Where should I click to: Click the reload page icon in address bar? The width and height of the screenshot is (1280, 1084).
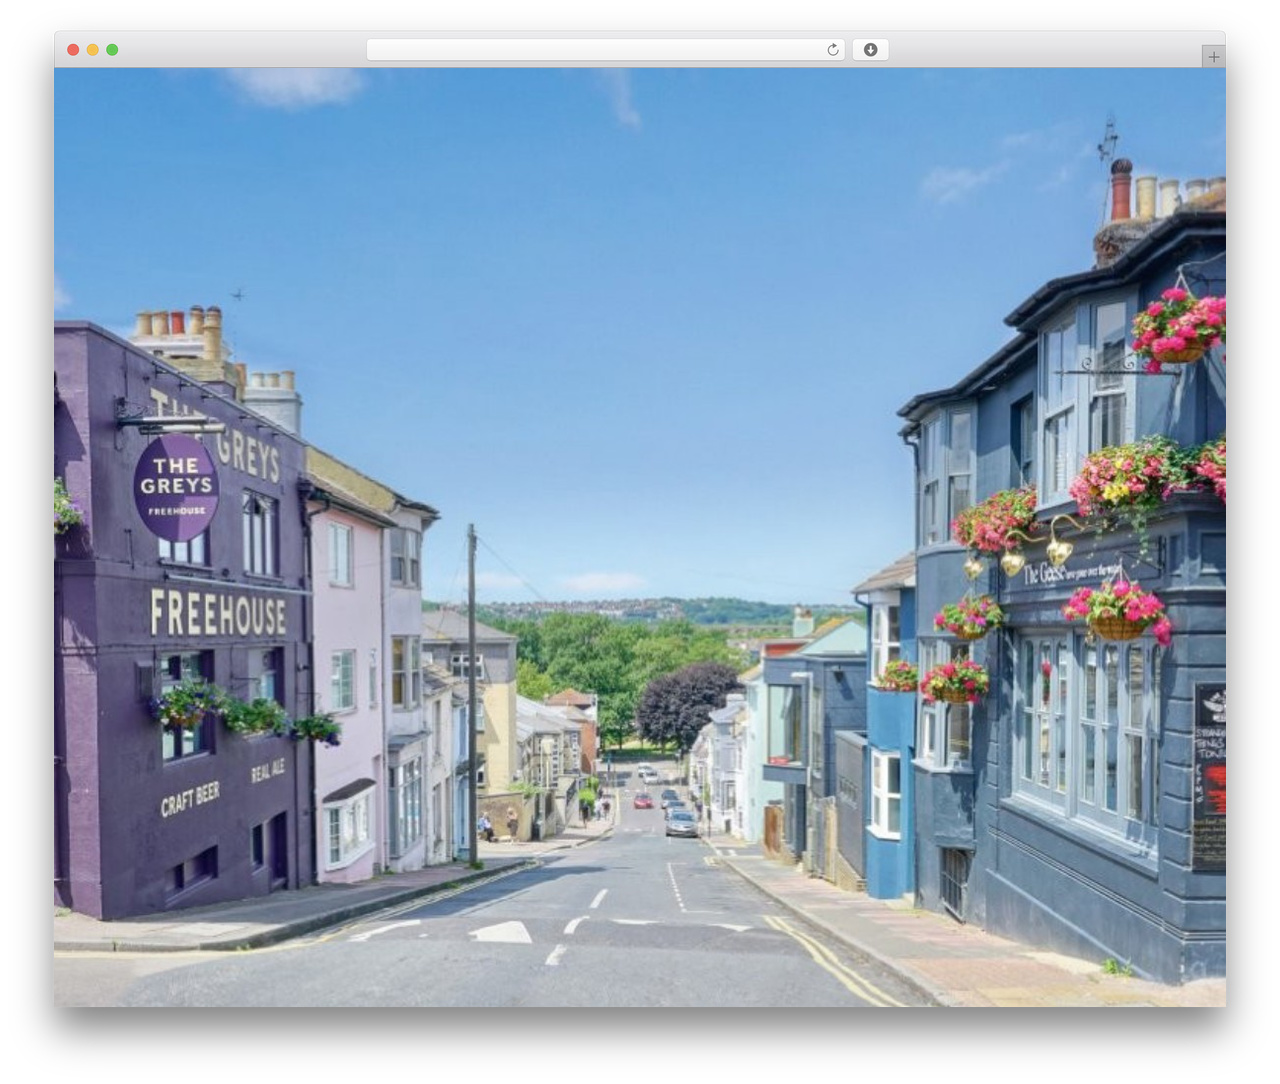pyautogui.click(x=832, y=50)
